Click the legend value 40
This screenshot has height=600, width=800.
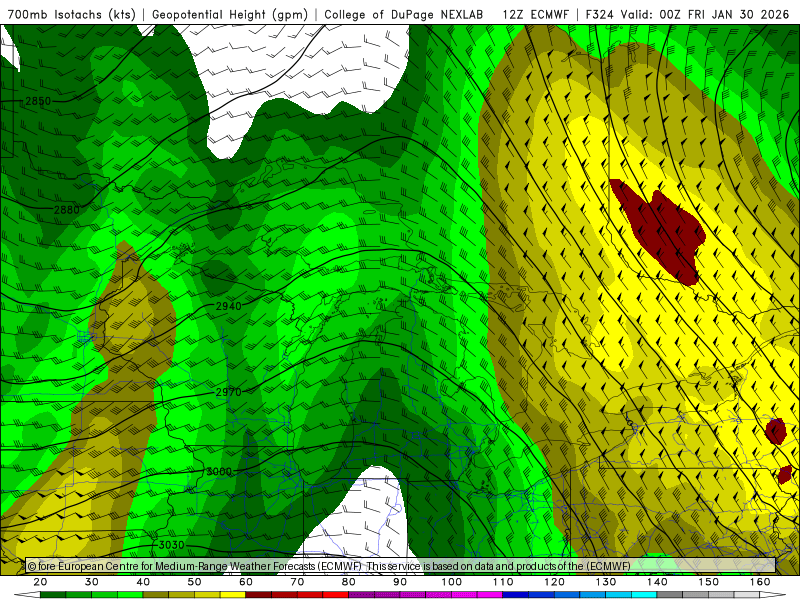pos(143,582)
